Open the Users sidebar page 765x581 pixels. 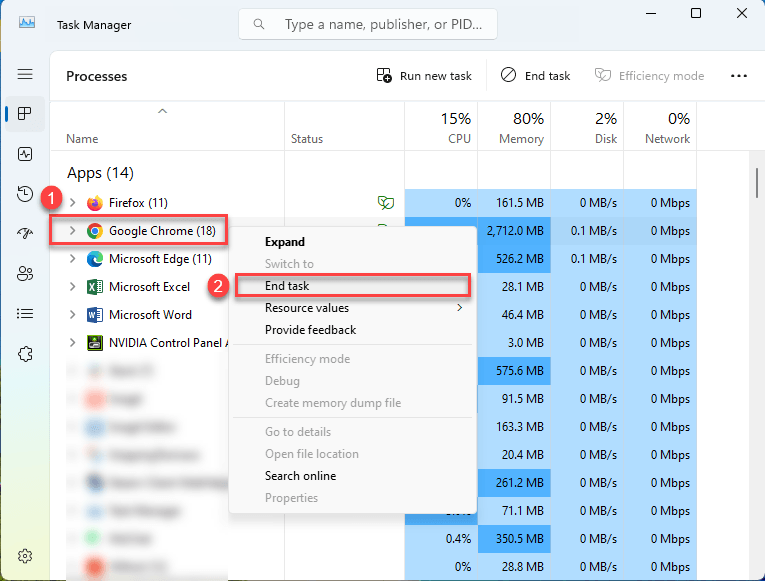point(25,274)
